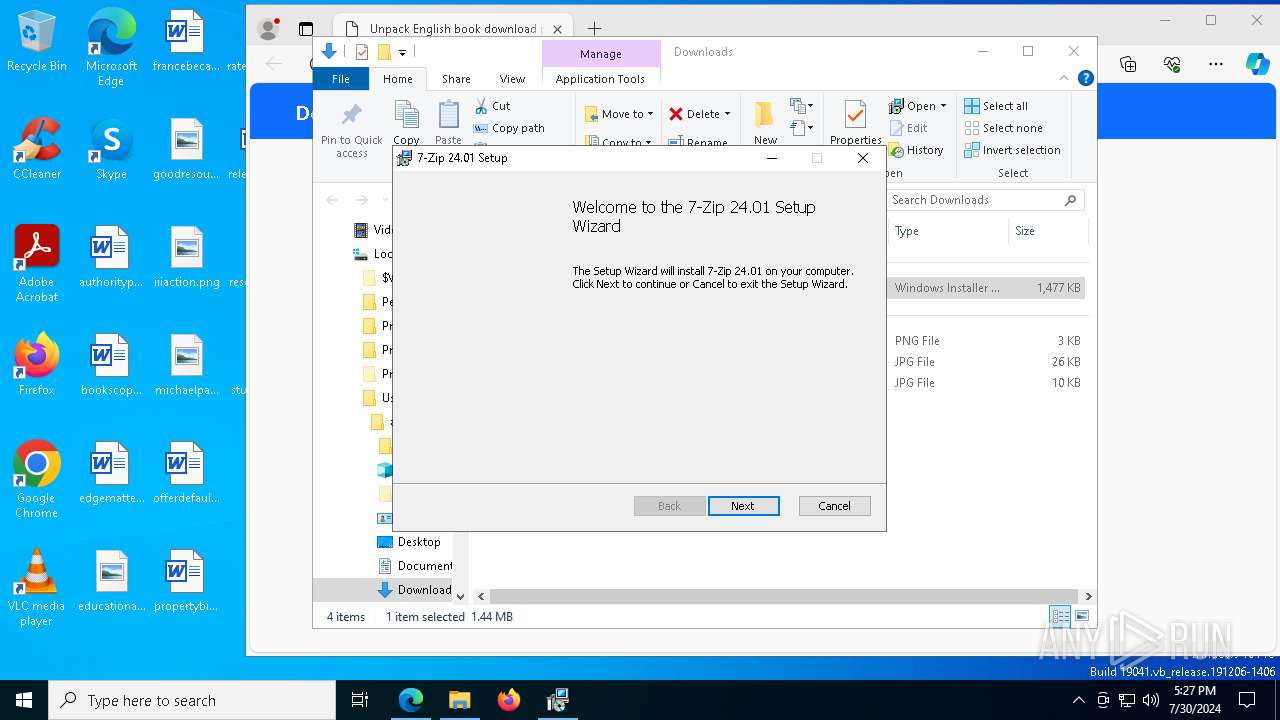
Task: Open Google Chrome desktop shortcut
Action: pyautogui.click(x=37, y=480)
